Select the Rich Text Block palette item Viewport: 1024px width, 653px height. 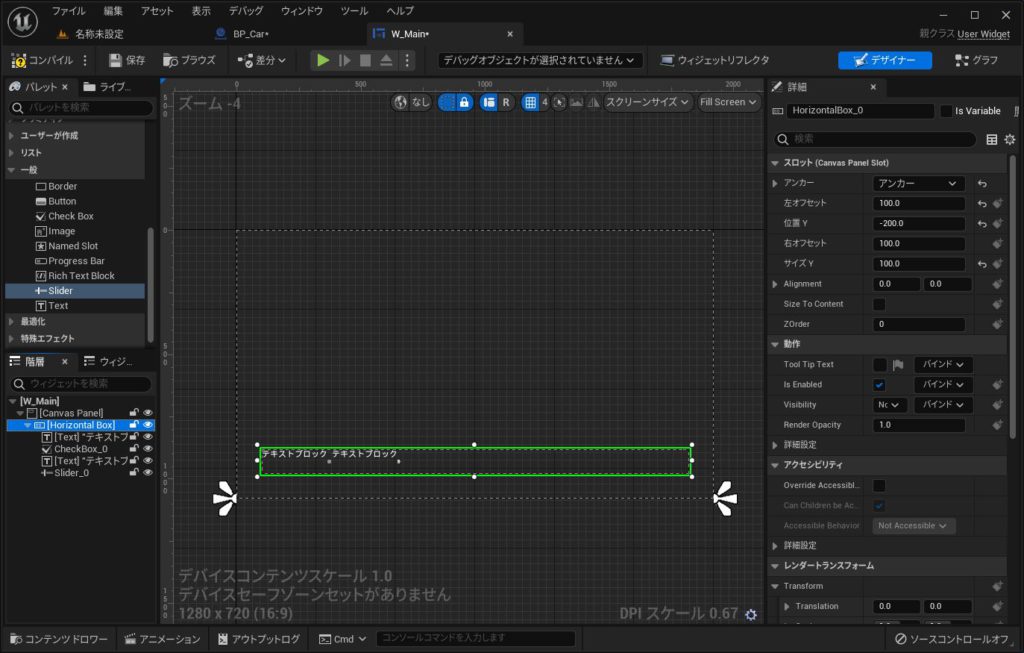(x=74, y=276)
